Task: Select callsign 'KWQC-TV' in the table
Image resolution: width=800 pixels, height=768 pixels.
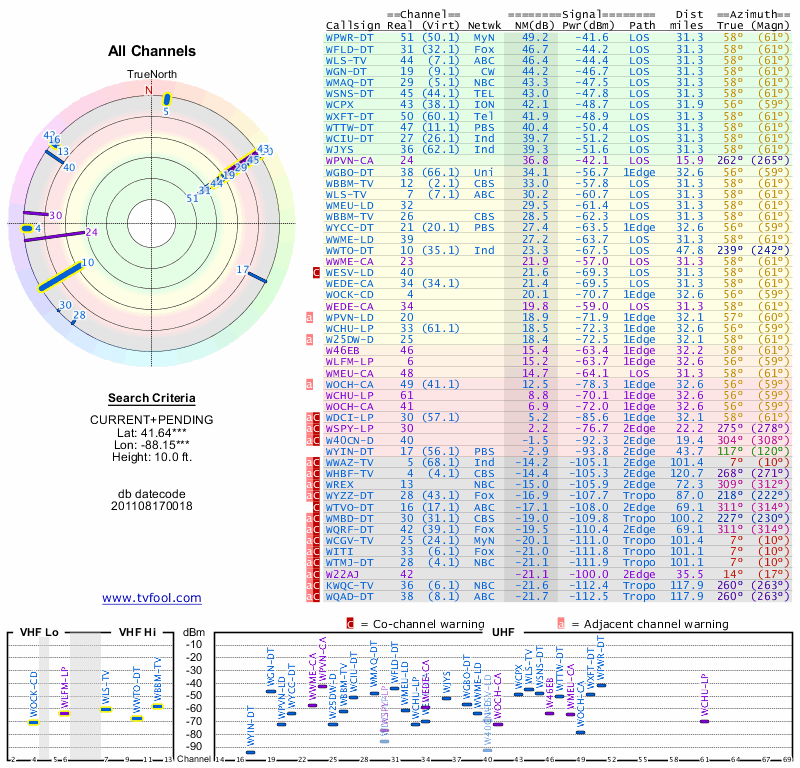Action: tap(349, 585)
